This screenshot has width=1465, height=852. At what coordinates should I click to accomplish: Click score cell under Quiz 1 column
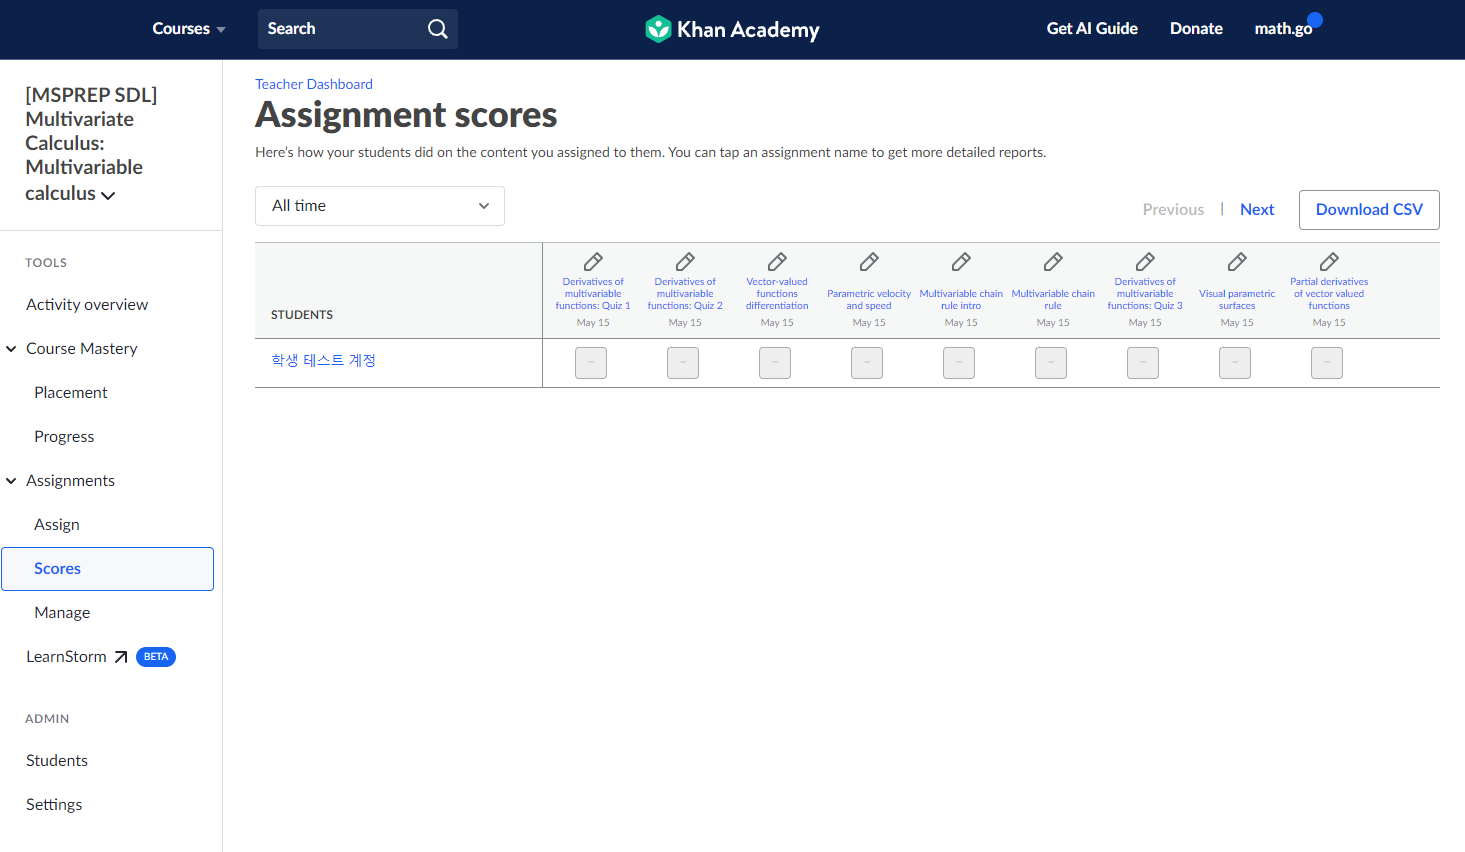[591, 363]
